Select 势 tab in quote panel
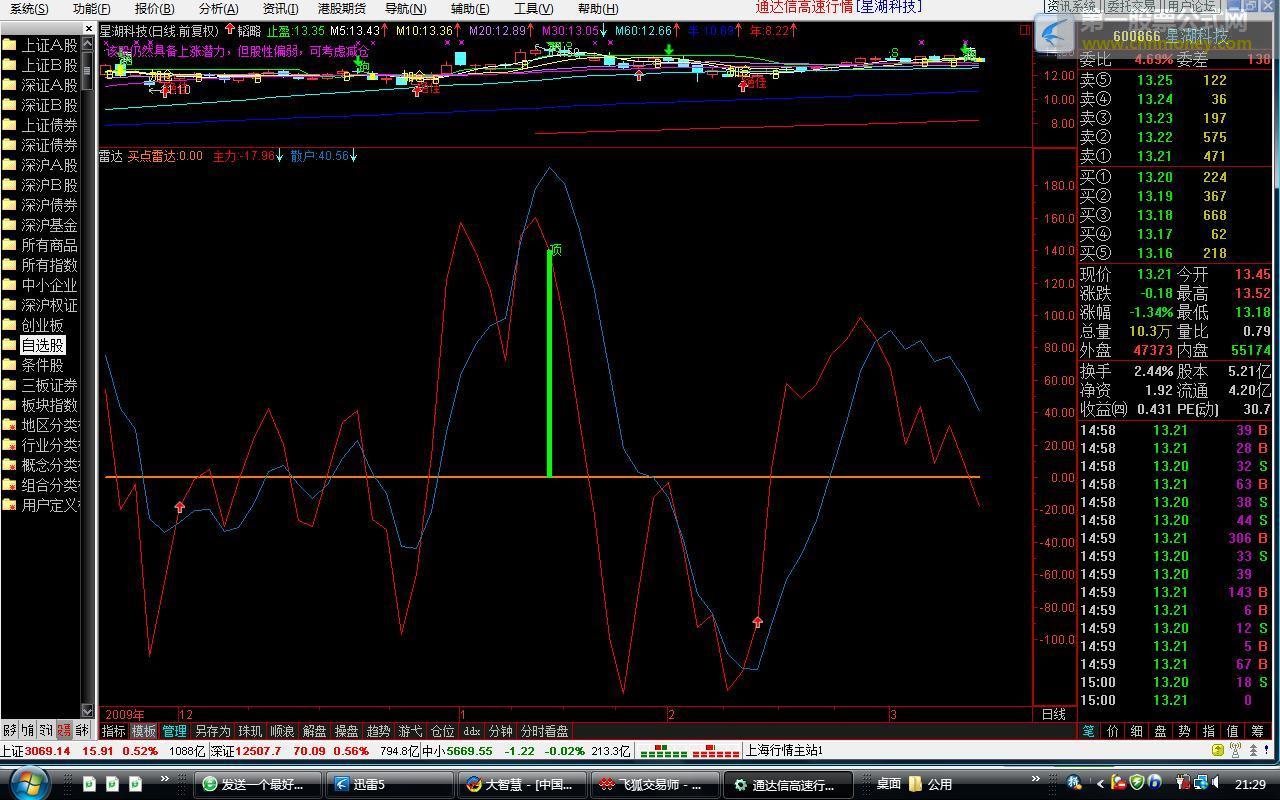Screen dimensions: 1280x800 pyautogui.click(x=1184, y=731)
